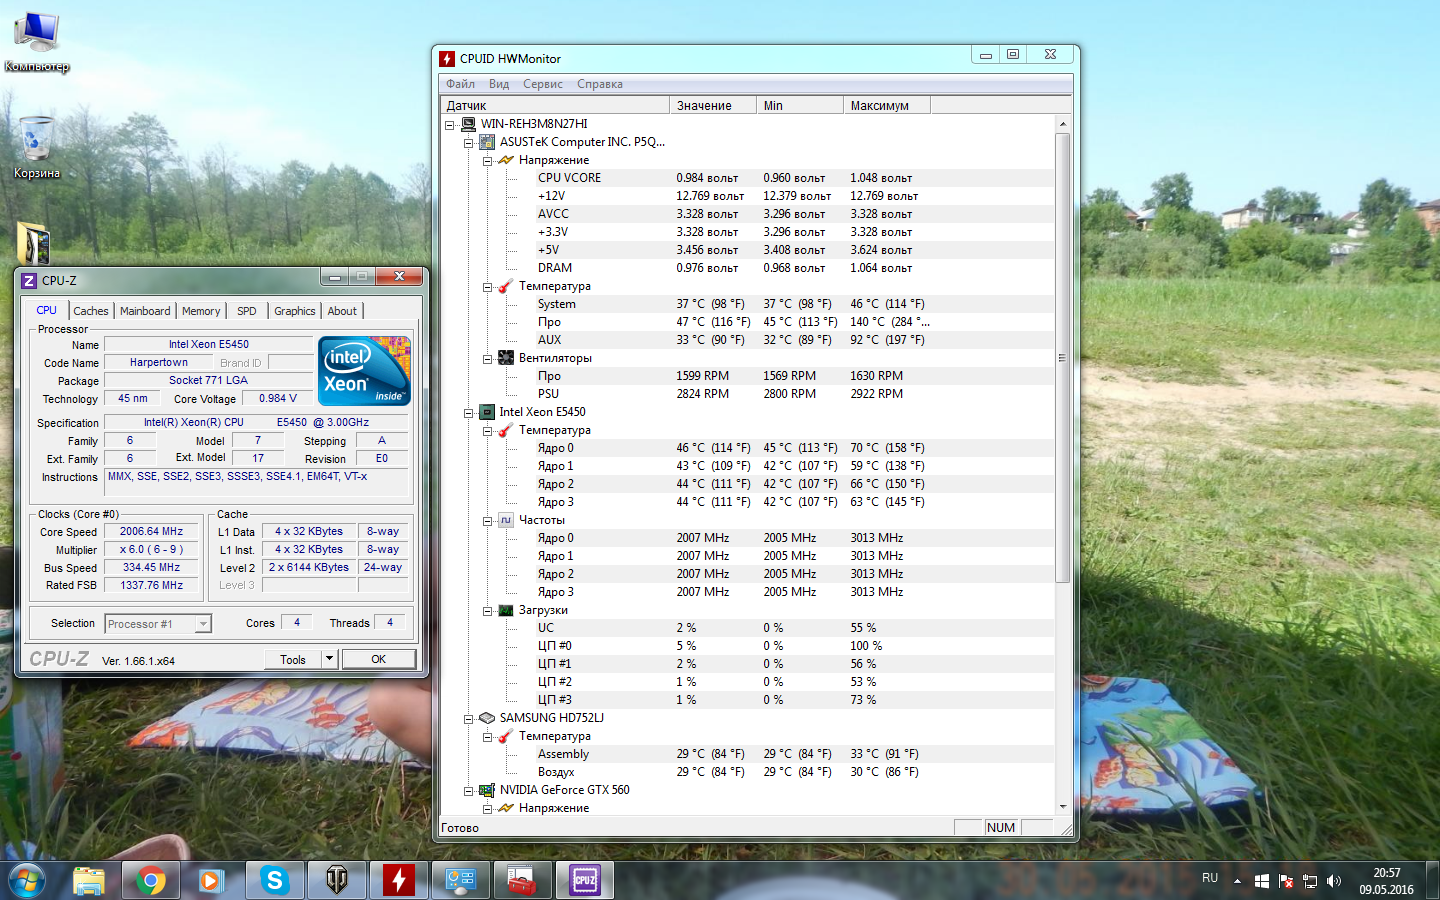Open the About tab in CPU-Z
The width and height of the screenshot is (1440, 900).
[x=342, y=311]
